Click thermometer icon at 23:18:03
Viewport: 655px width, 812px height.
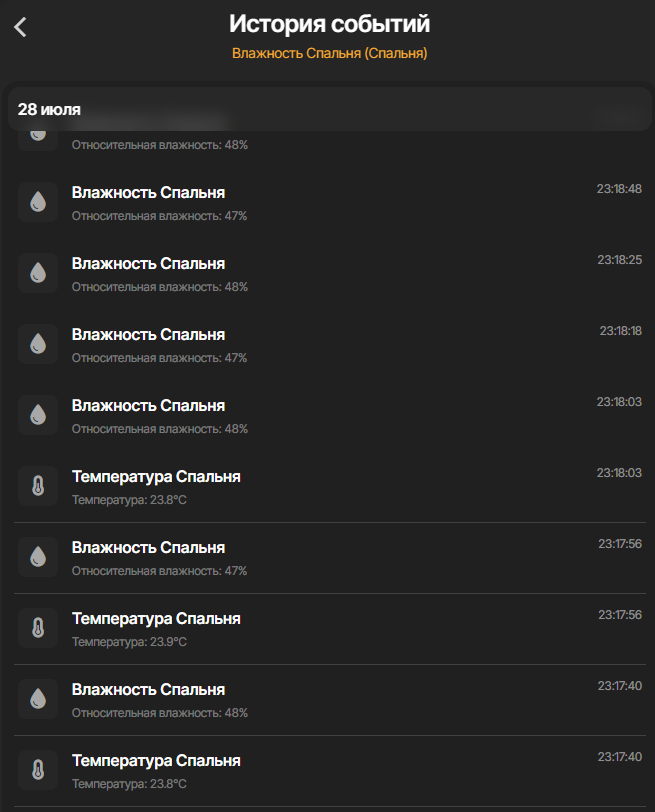tap(38, 486)
